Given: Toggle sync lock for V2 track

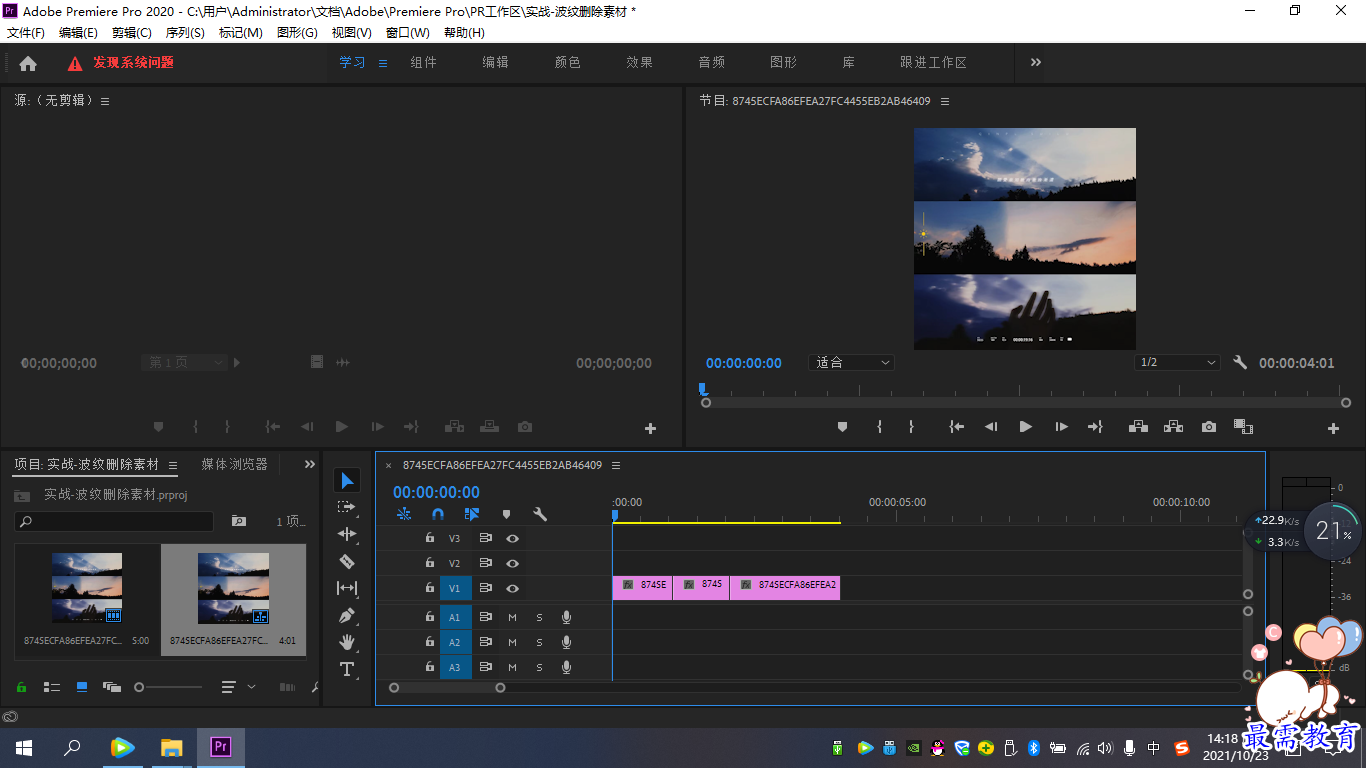Looking at the screenshot, I should (x=485, y=564).
